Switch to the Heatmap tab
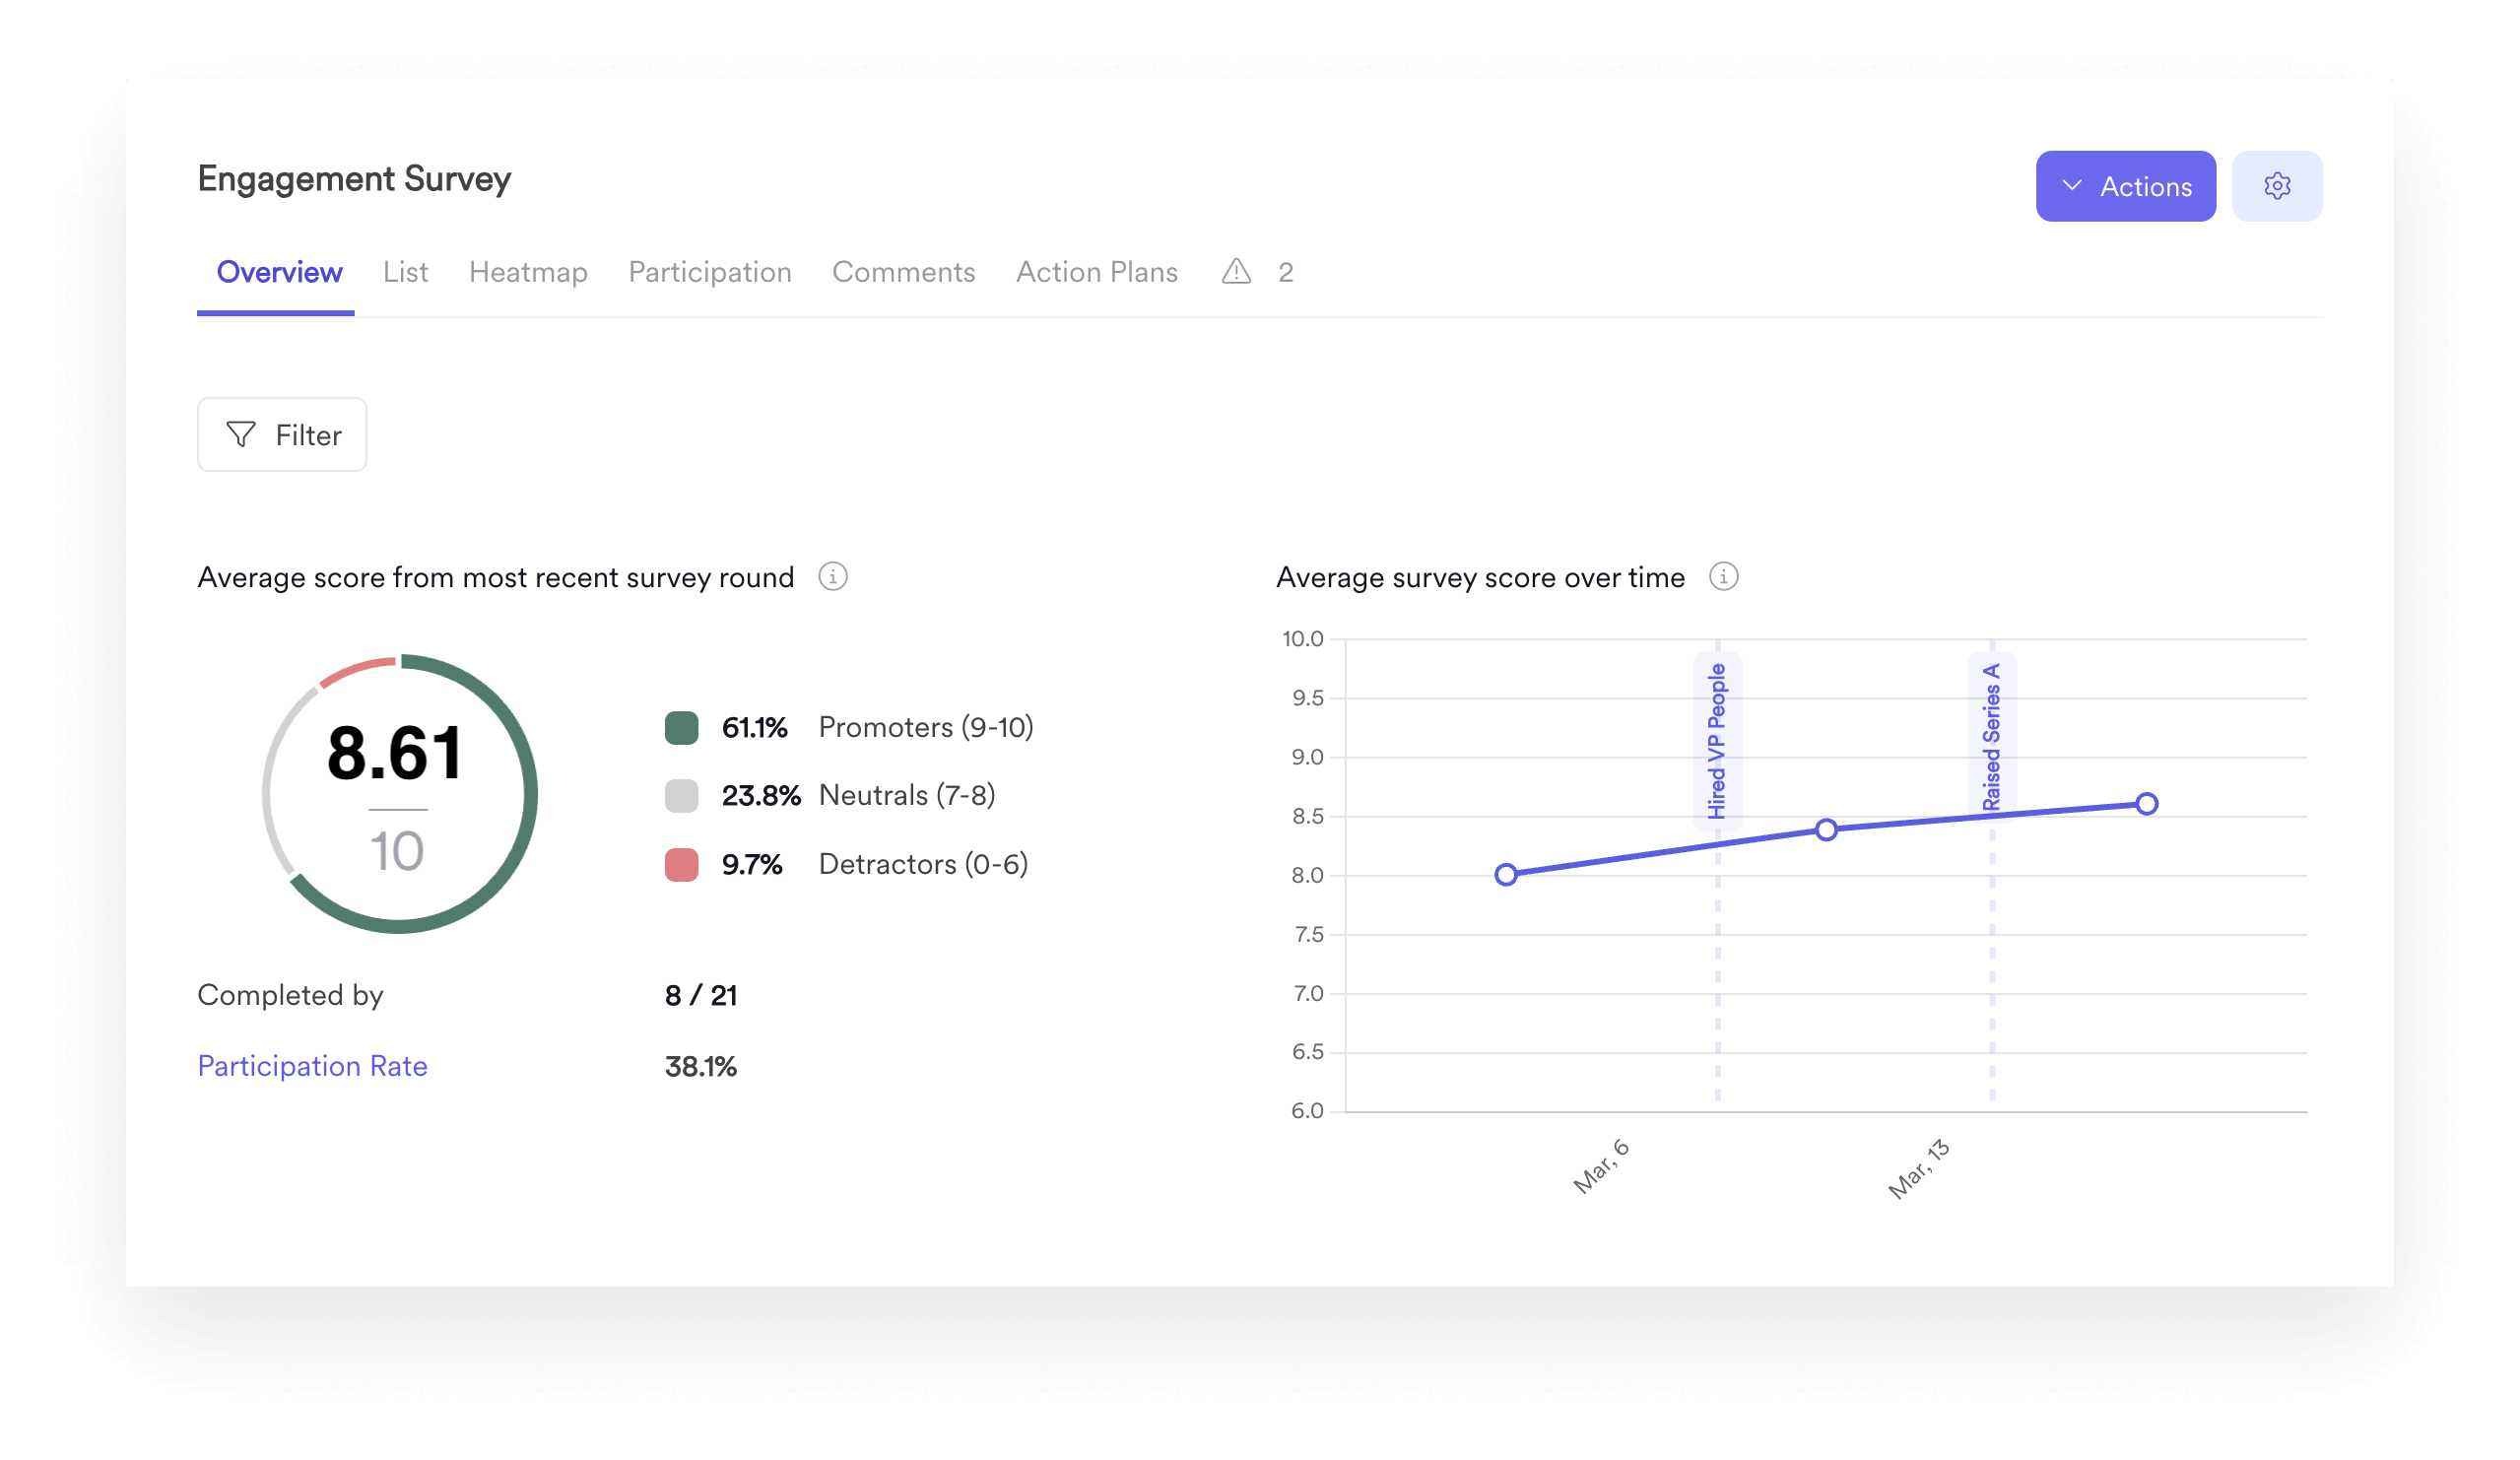The image size is (2520, 1460). (x=530, y=273)
